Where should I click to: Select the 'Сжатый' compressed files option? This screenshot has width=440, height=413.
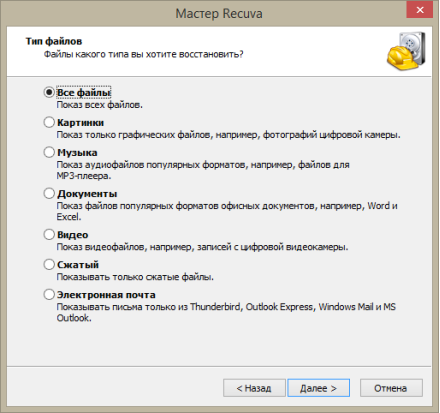(49, 265)
